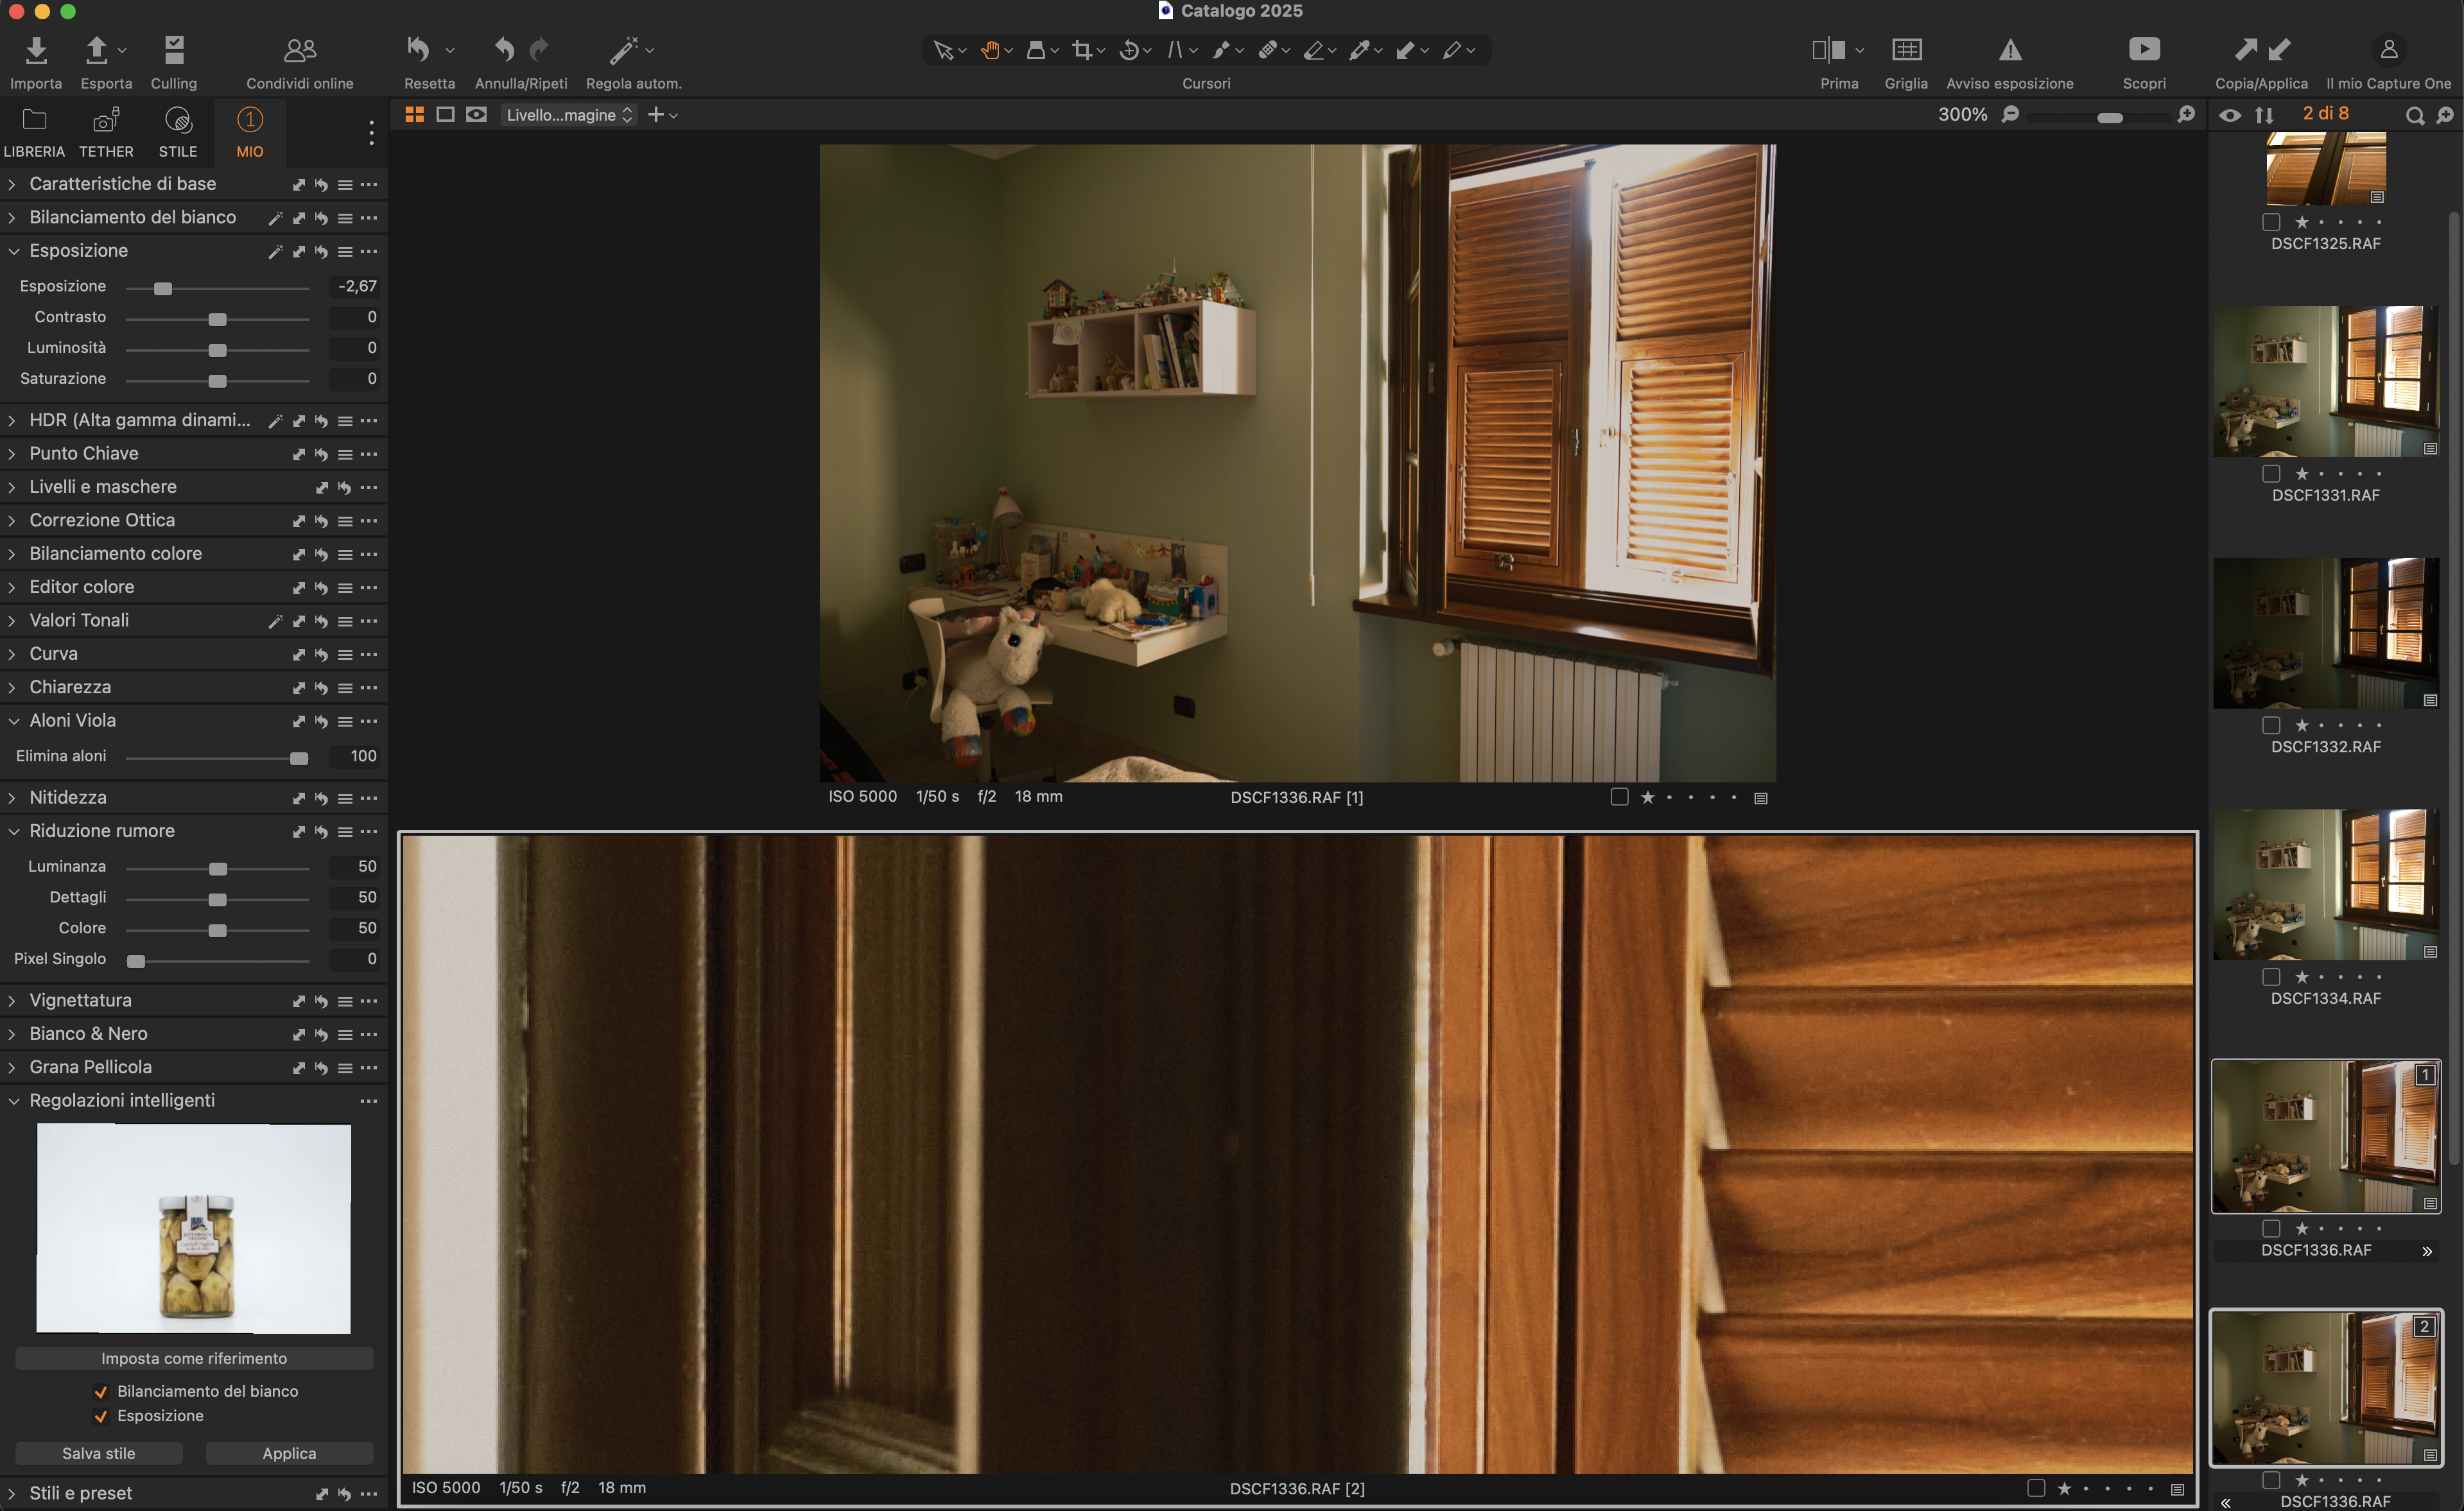
Task: Switch to the MIO tab
Action: coord(249,133)
